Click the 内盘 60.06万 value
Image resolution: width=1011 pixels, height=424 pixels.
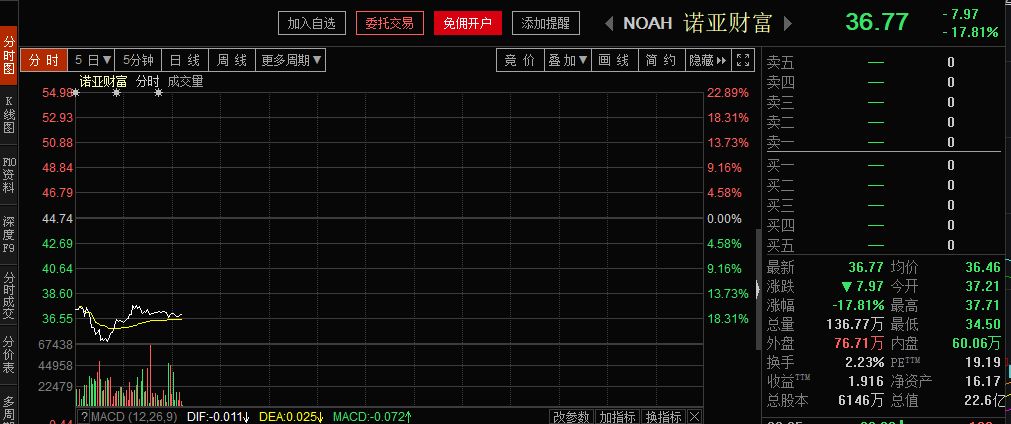977,343
